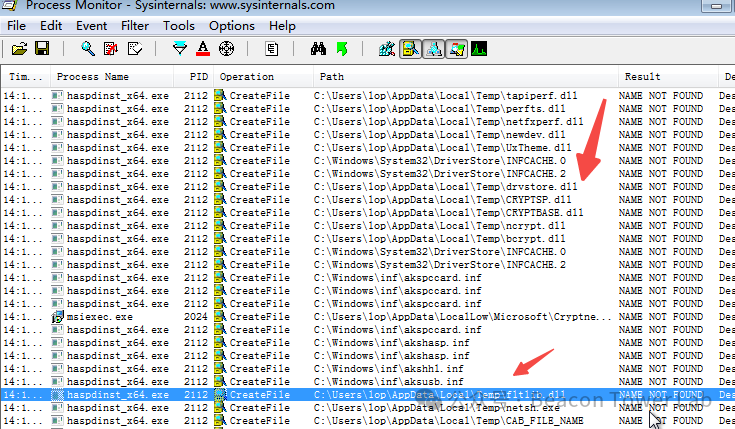
Task: Click haspdinst_x64.exe name in UxTheme.dll row
Action: (x=118, y=148)
